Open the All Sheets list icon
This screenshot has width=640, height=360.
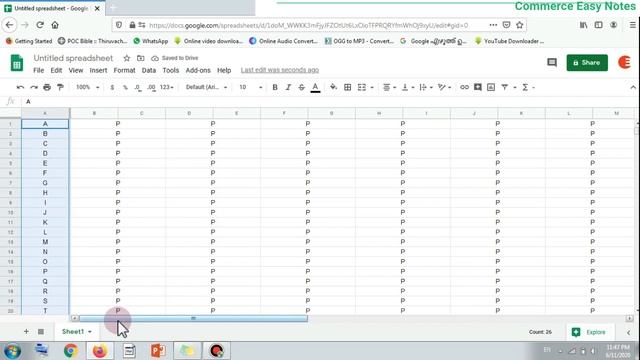(x=41, y=331)
